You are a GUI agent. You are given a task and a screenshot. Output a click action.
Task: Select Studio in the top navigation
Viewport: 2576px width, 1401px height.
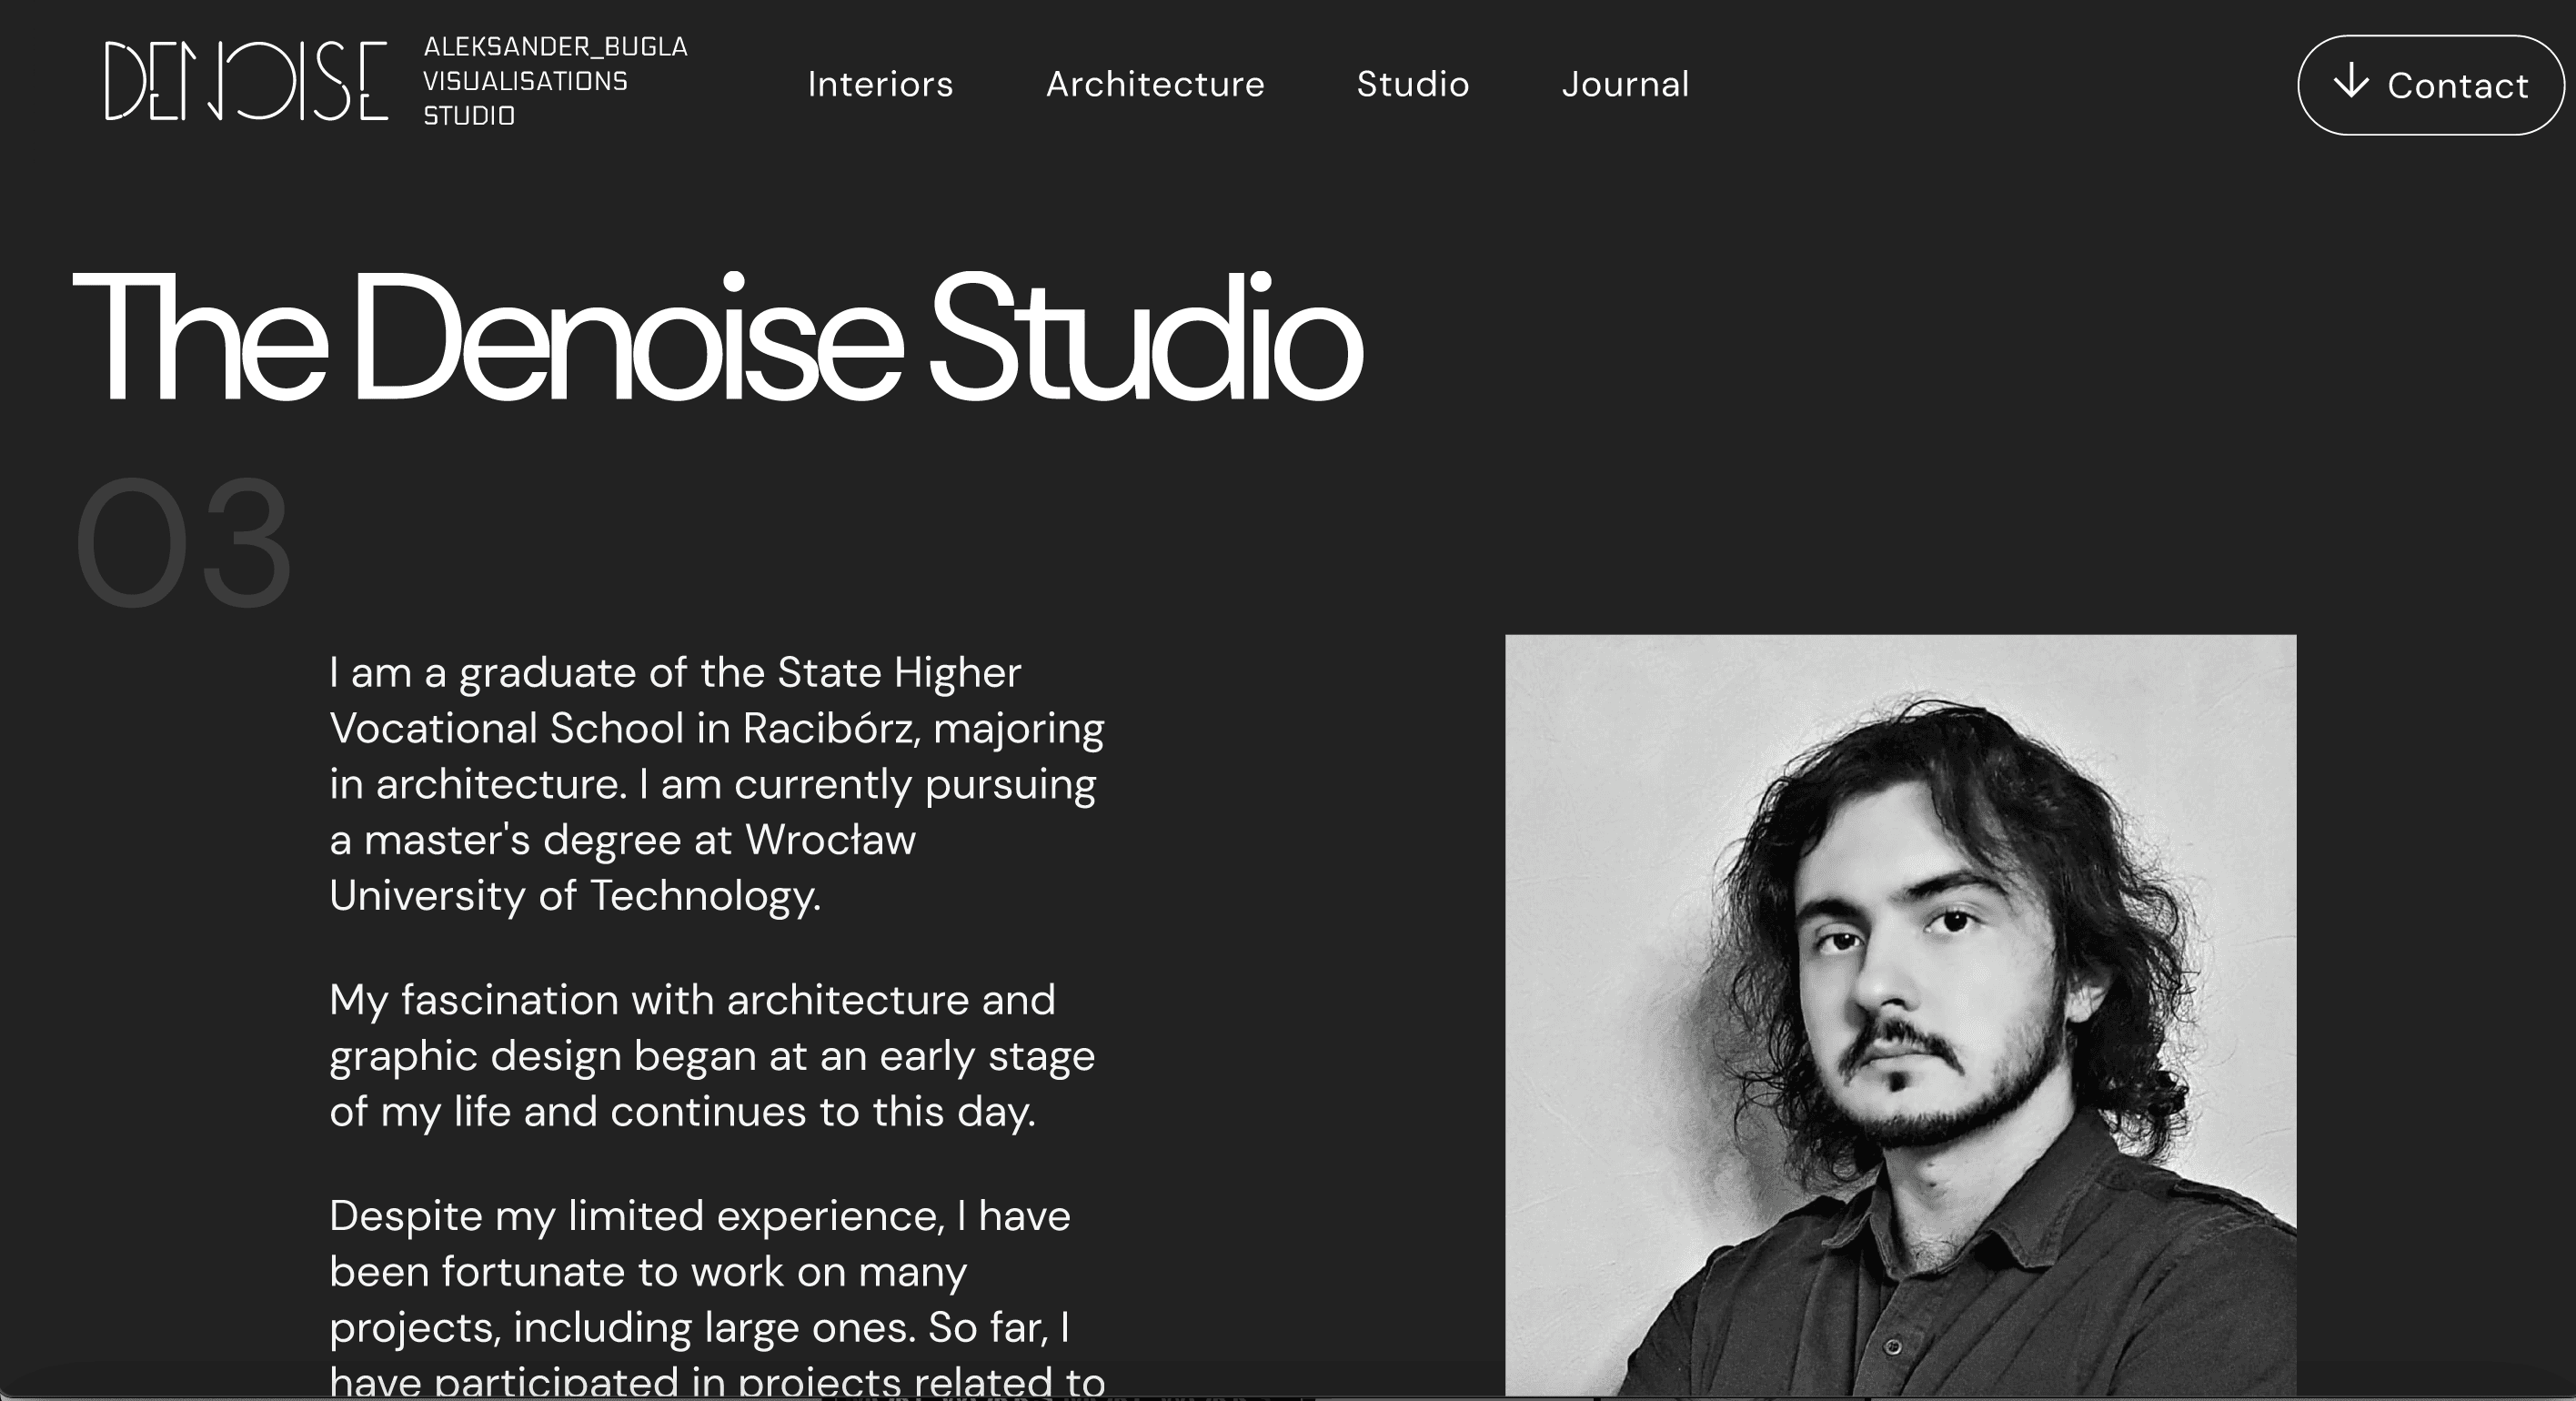click(1413, 84)
